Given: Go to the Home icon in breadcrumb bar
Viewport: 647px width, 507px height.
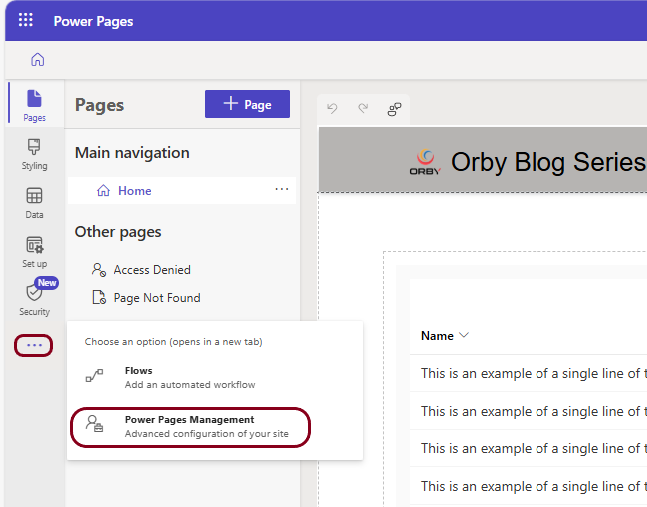Looking at the screenshot, I should coord(38,59).
